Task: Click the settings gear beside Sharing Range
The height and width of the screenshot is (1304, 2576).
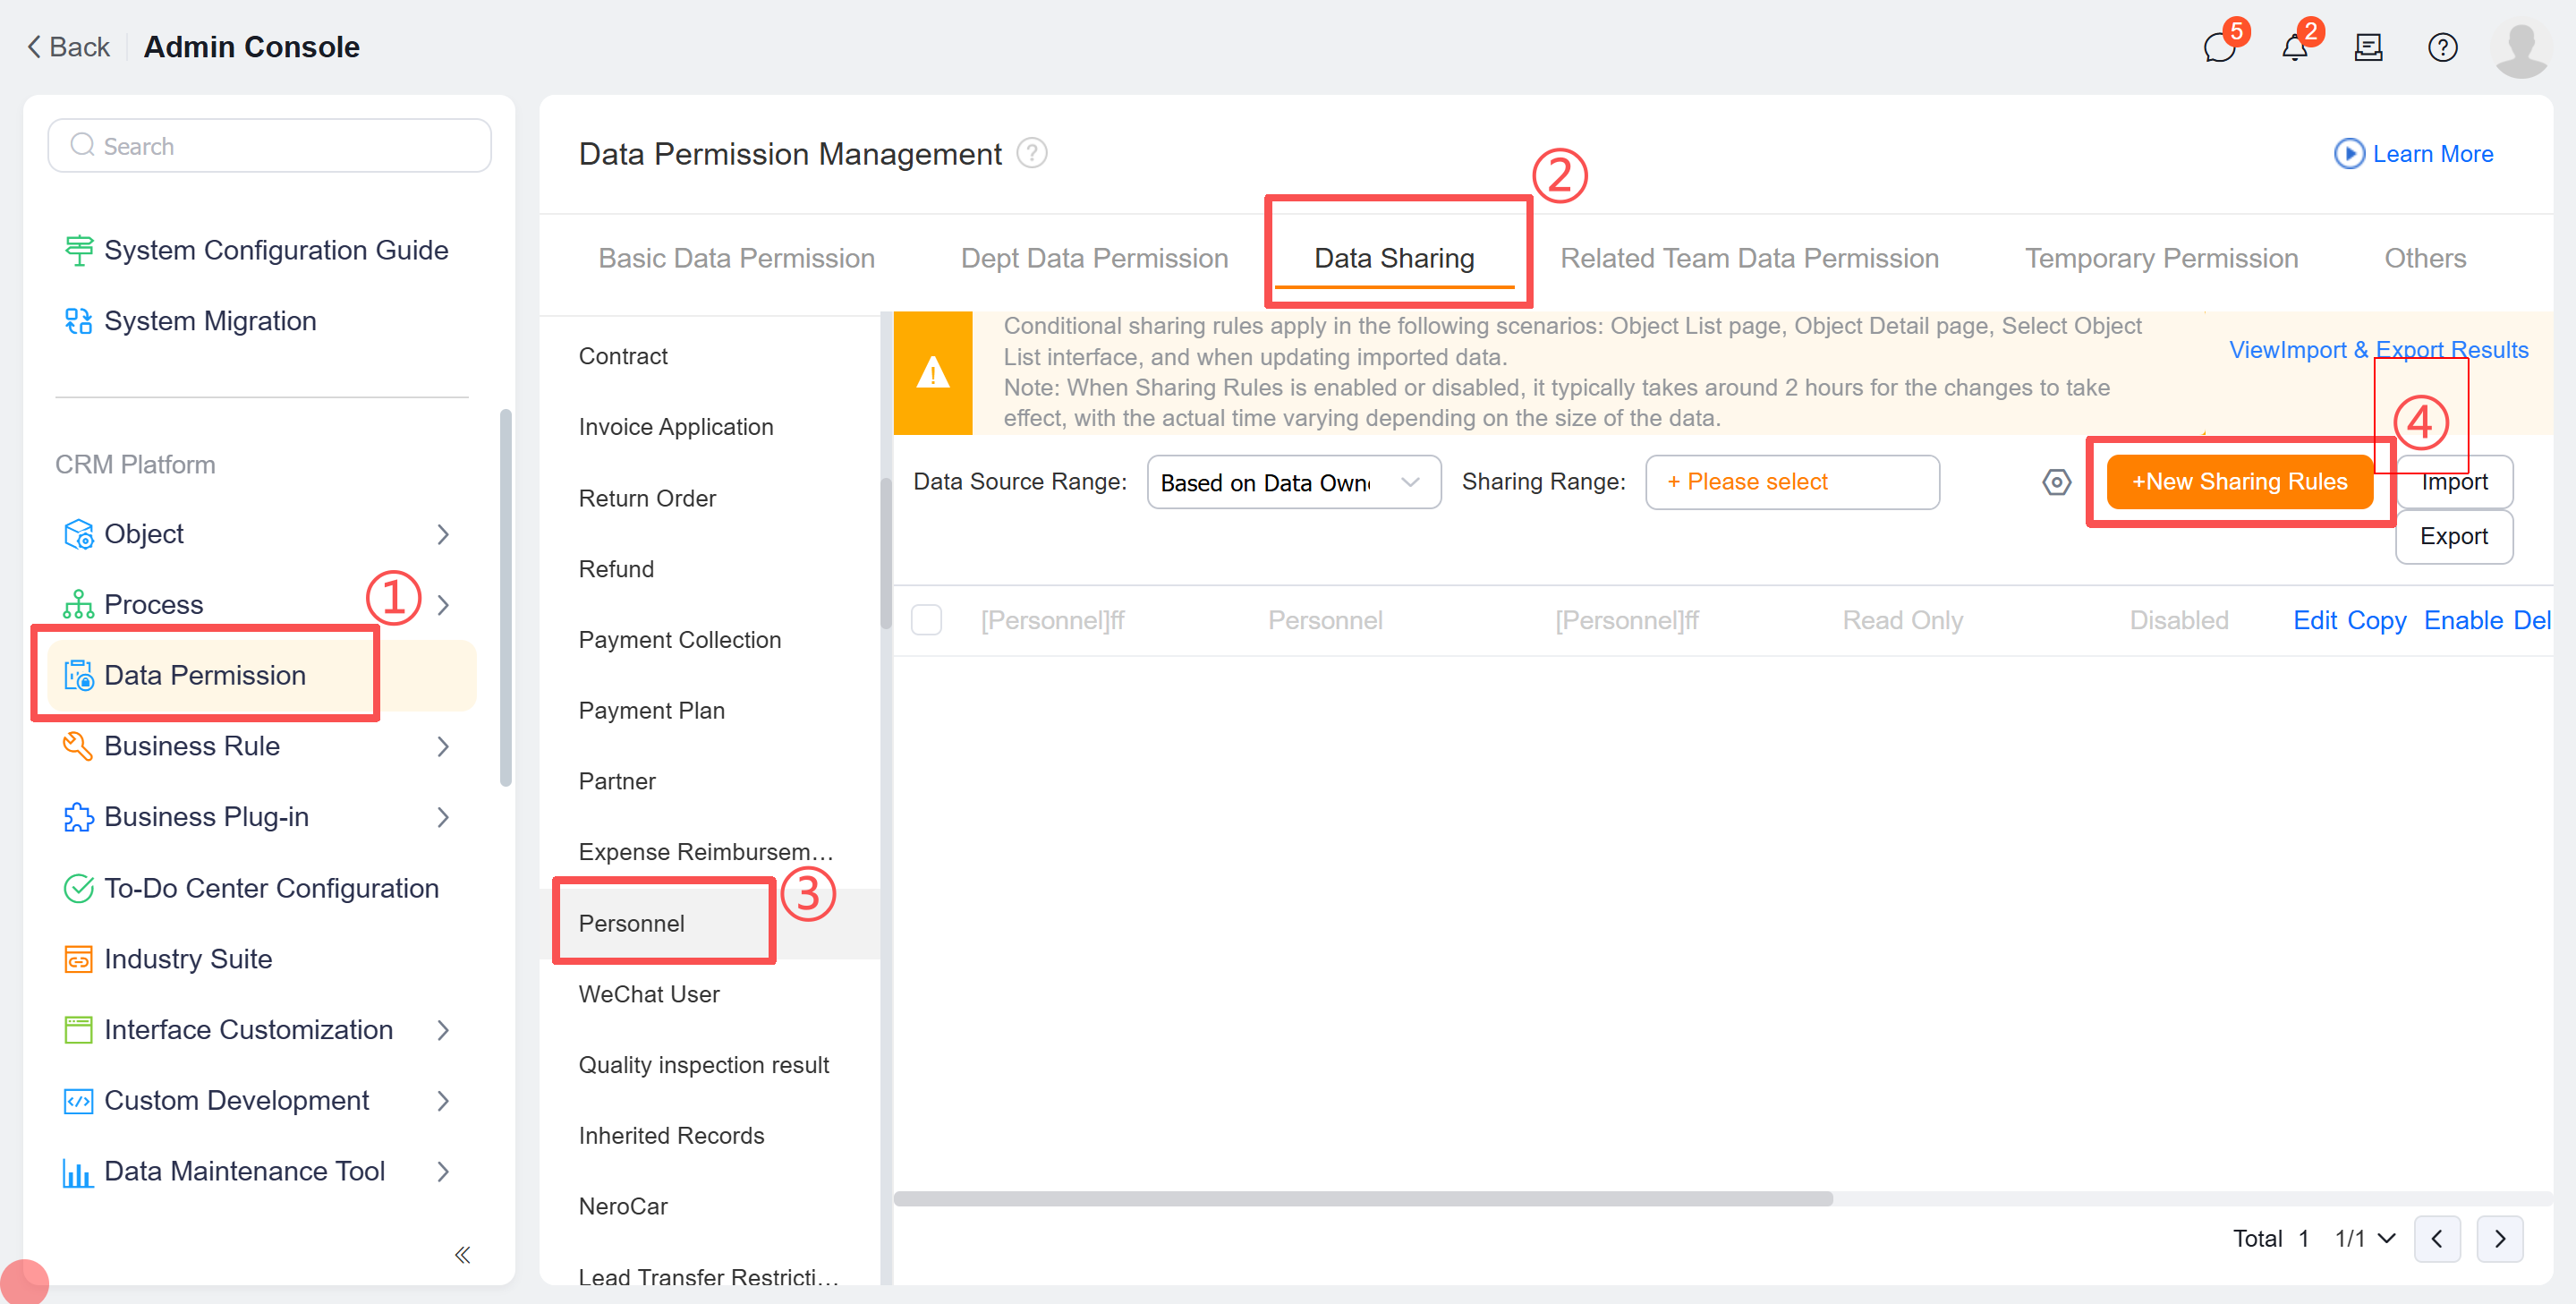Action: [x=2057, y=482]
